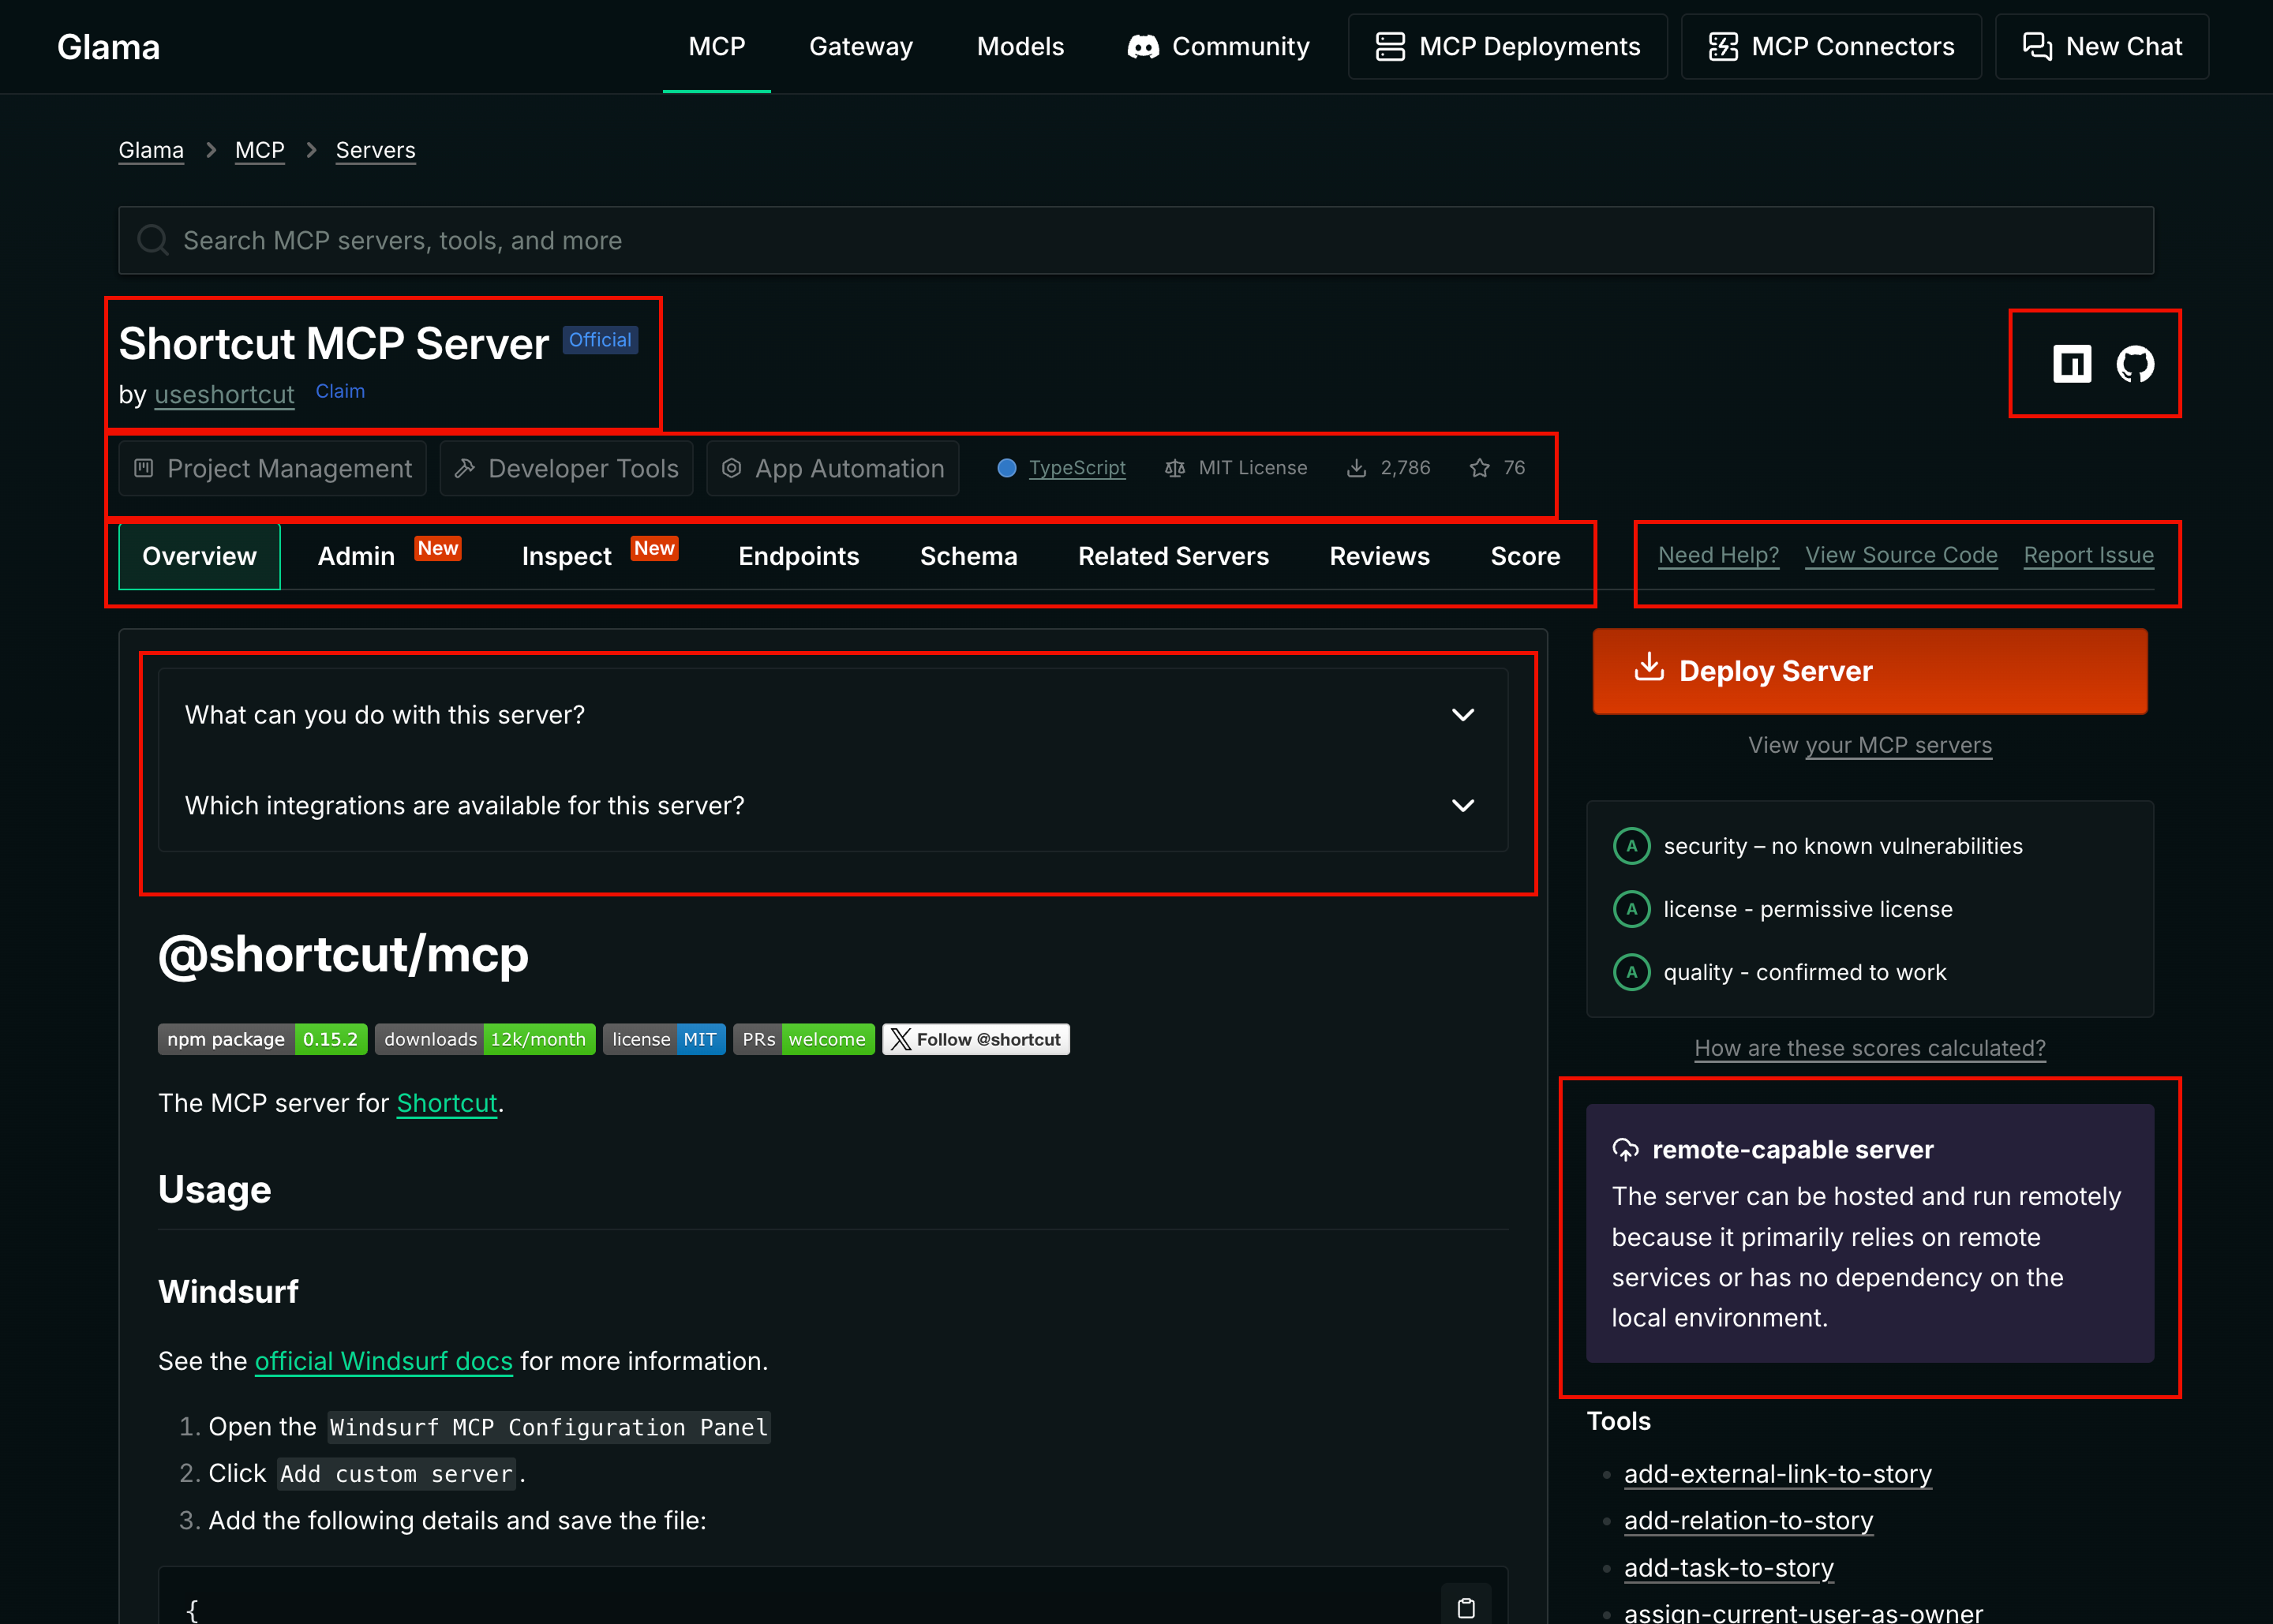Open the Inspect tab

point(566,556)
